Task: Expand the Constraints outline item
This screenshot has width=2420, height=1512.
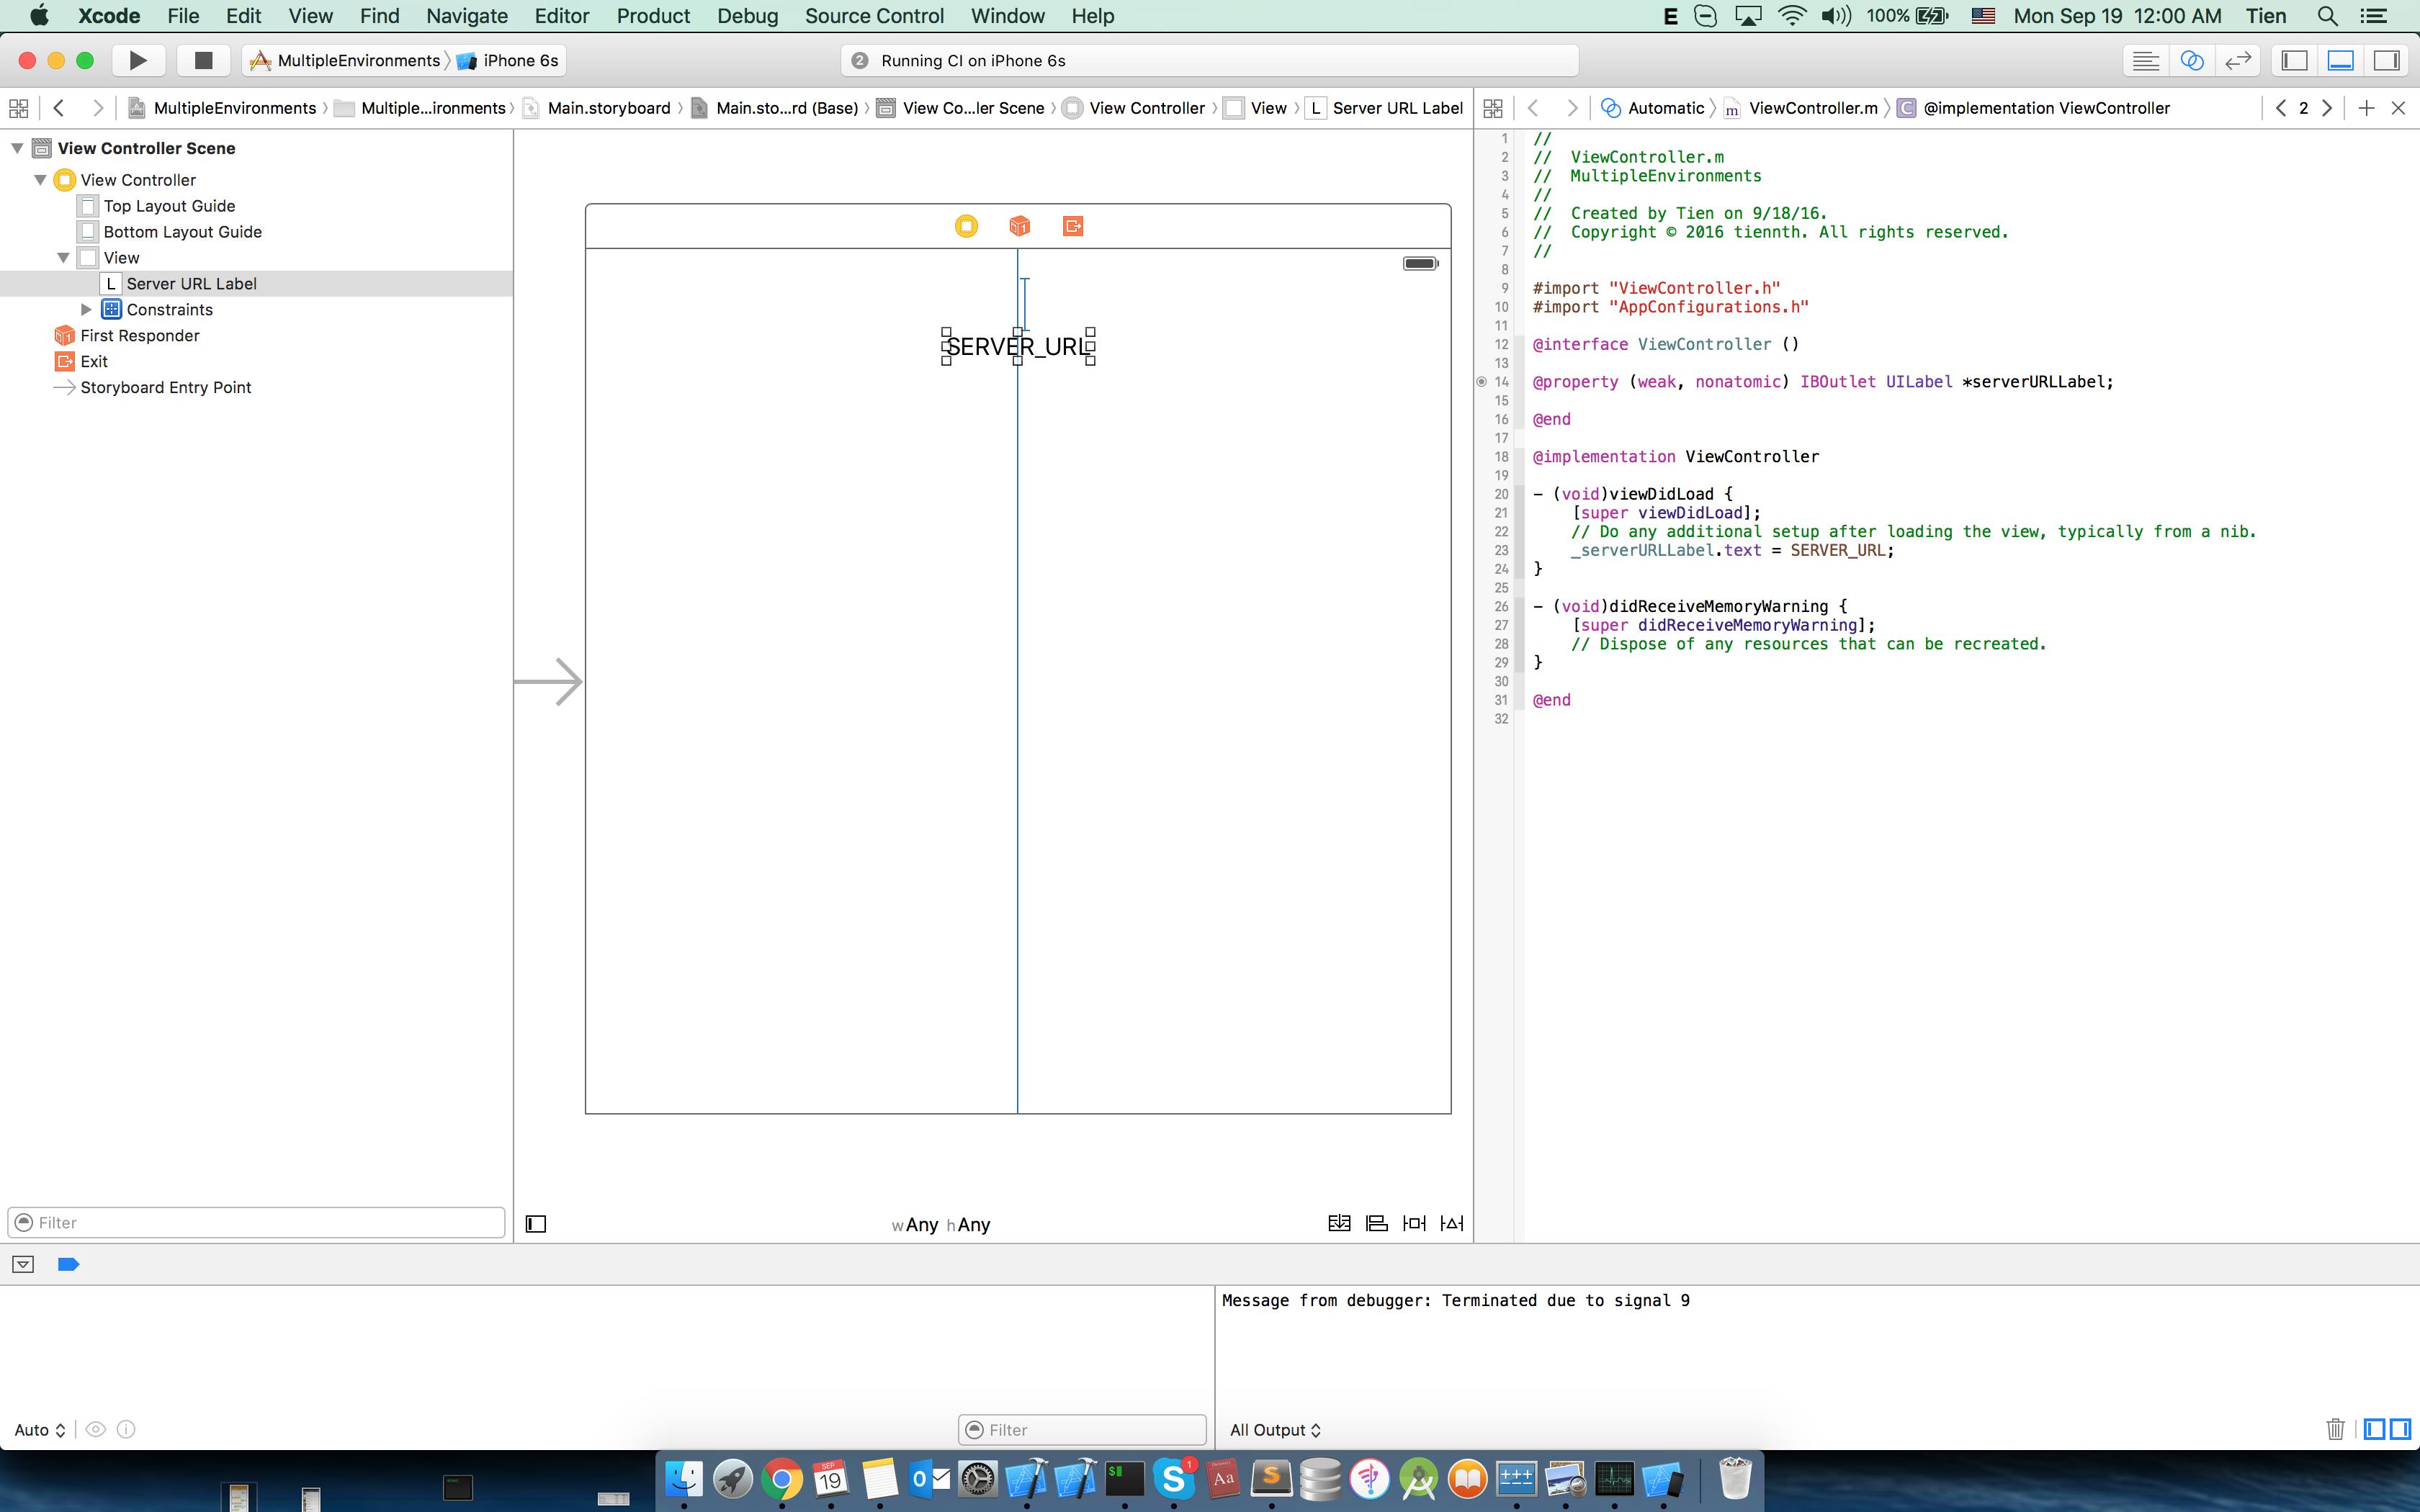Action: click(87, 310)
